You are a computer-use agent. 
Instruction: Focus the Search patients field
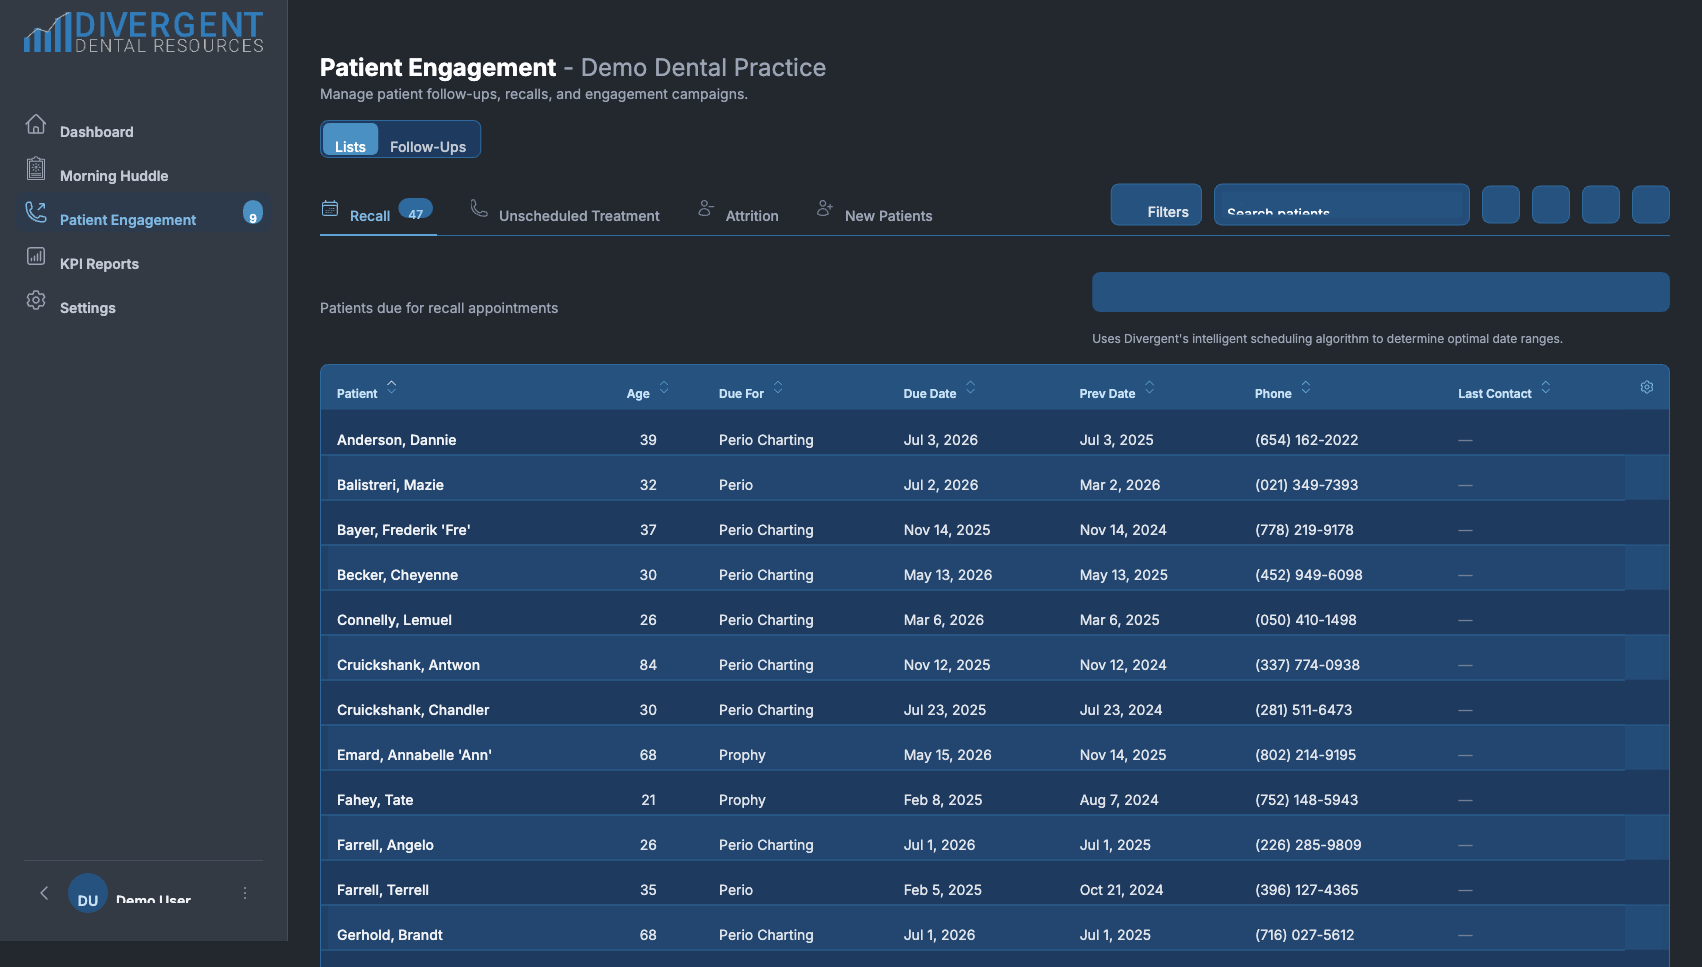pyautogui.click(x=1342, y=204)
